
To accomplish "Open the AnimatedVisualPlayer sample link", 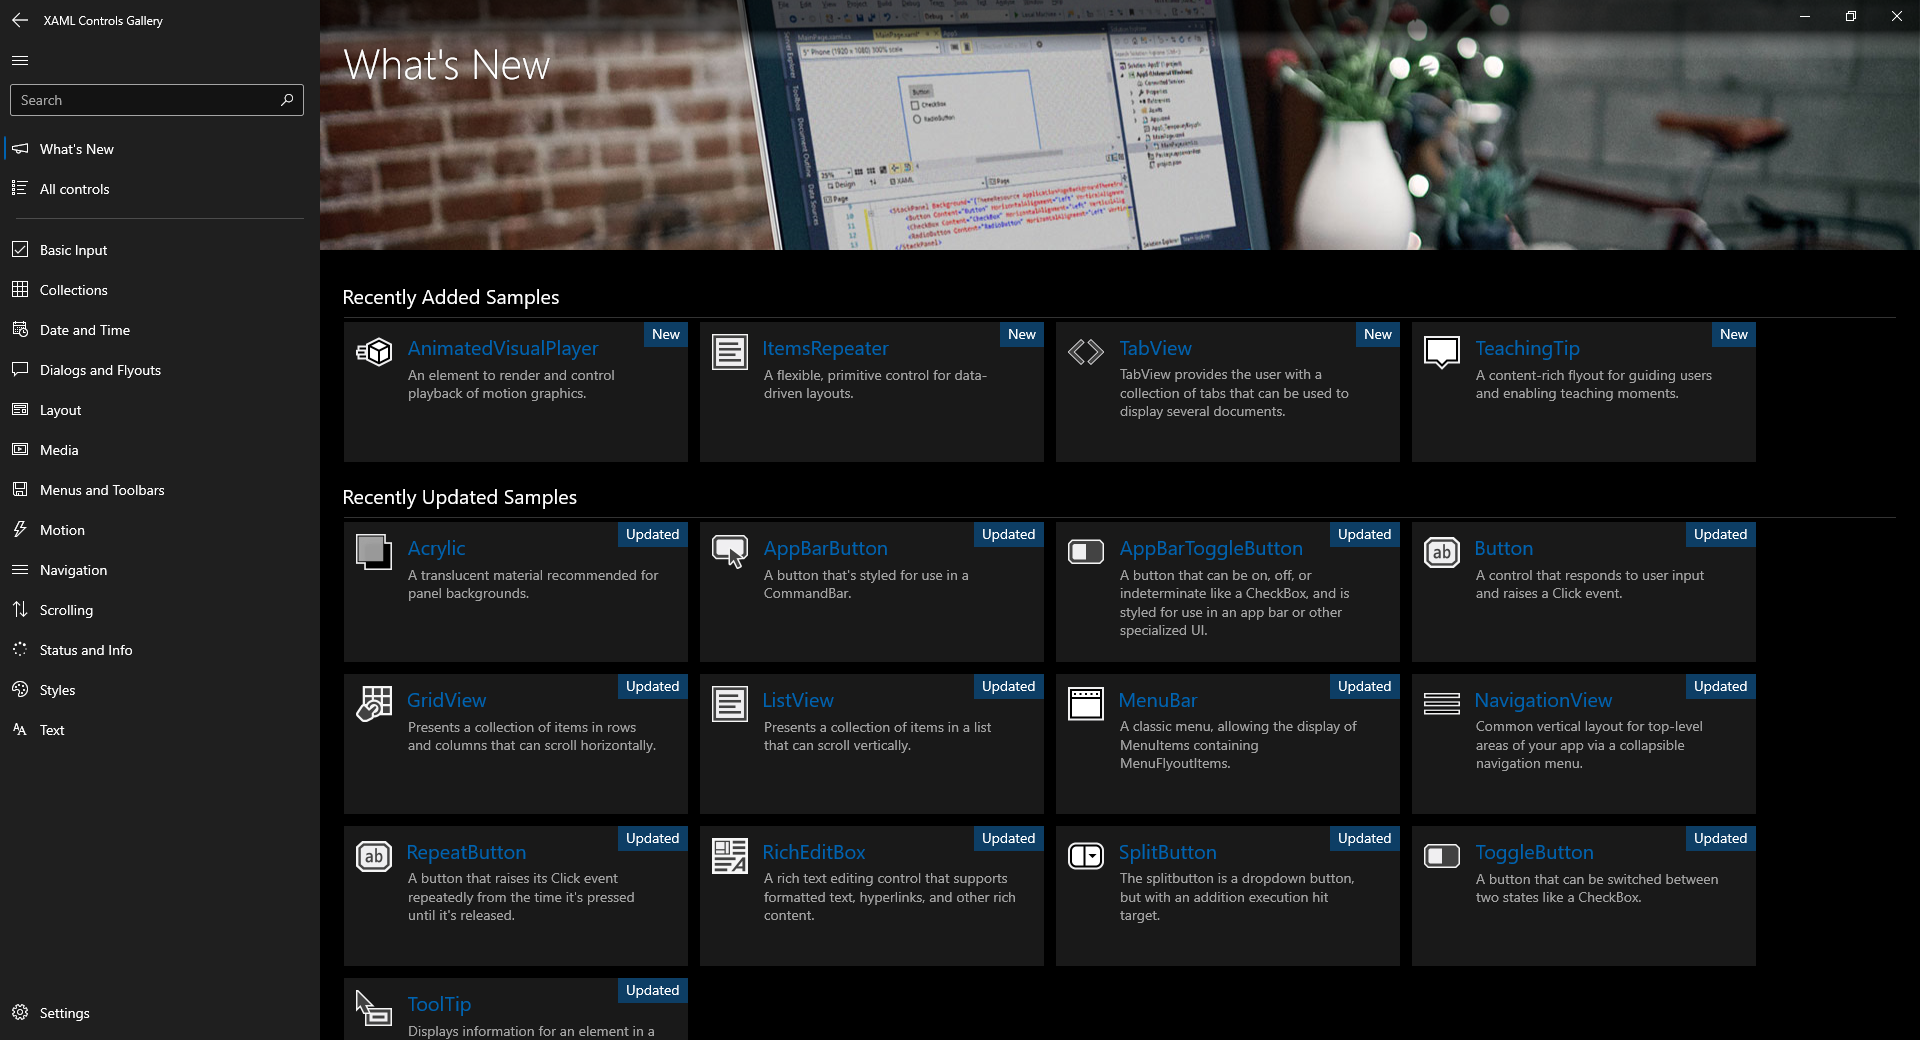I will tap(503, 348).
